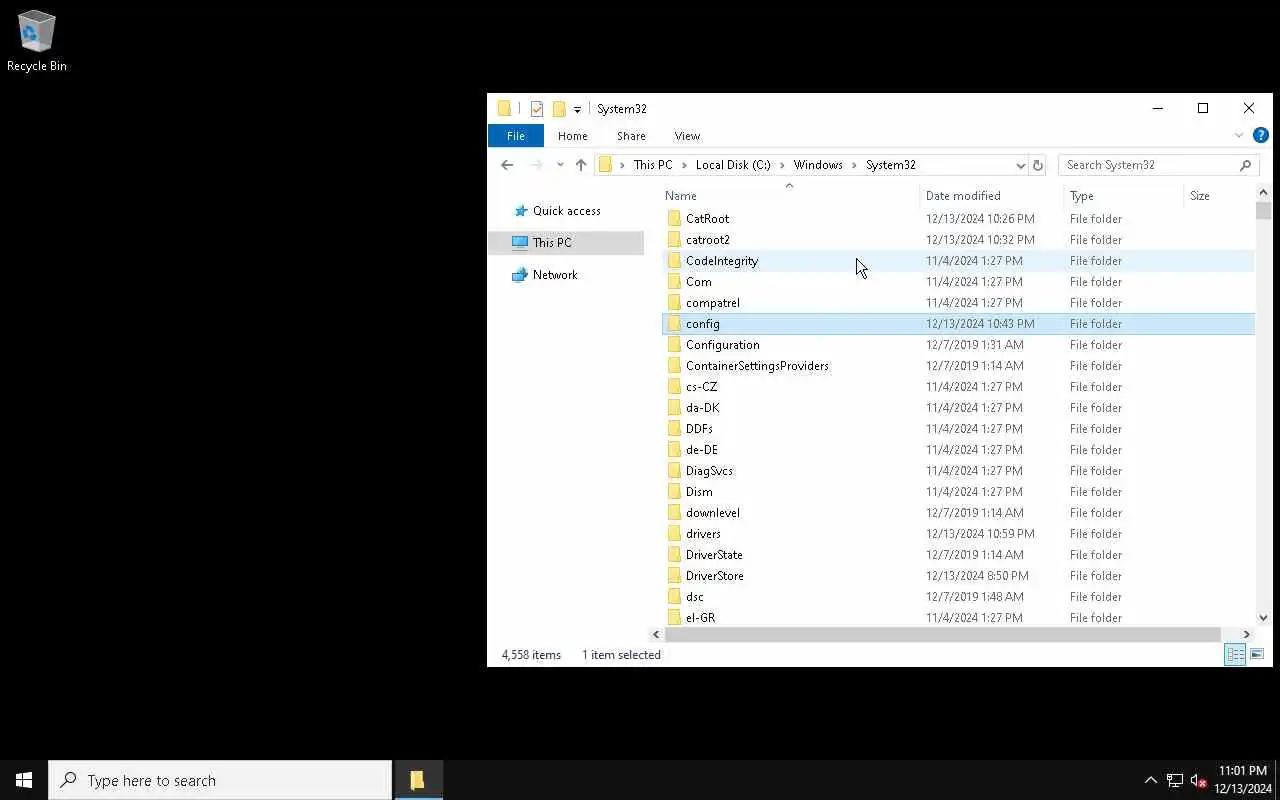Switch to Details view layout
The height and width of the screenshot is (800, 1280).
pos(1235,655)
